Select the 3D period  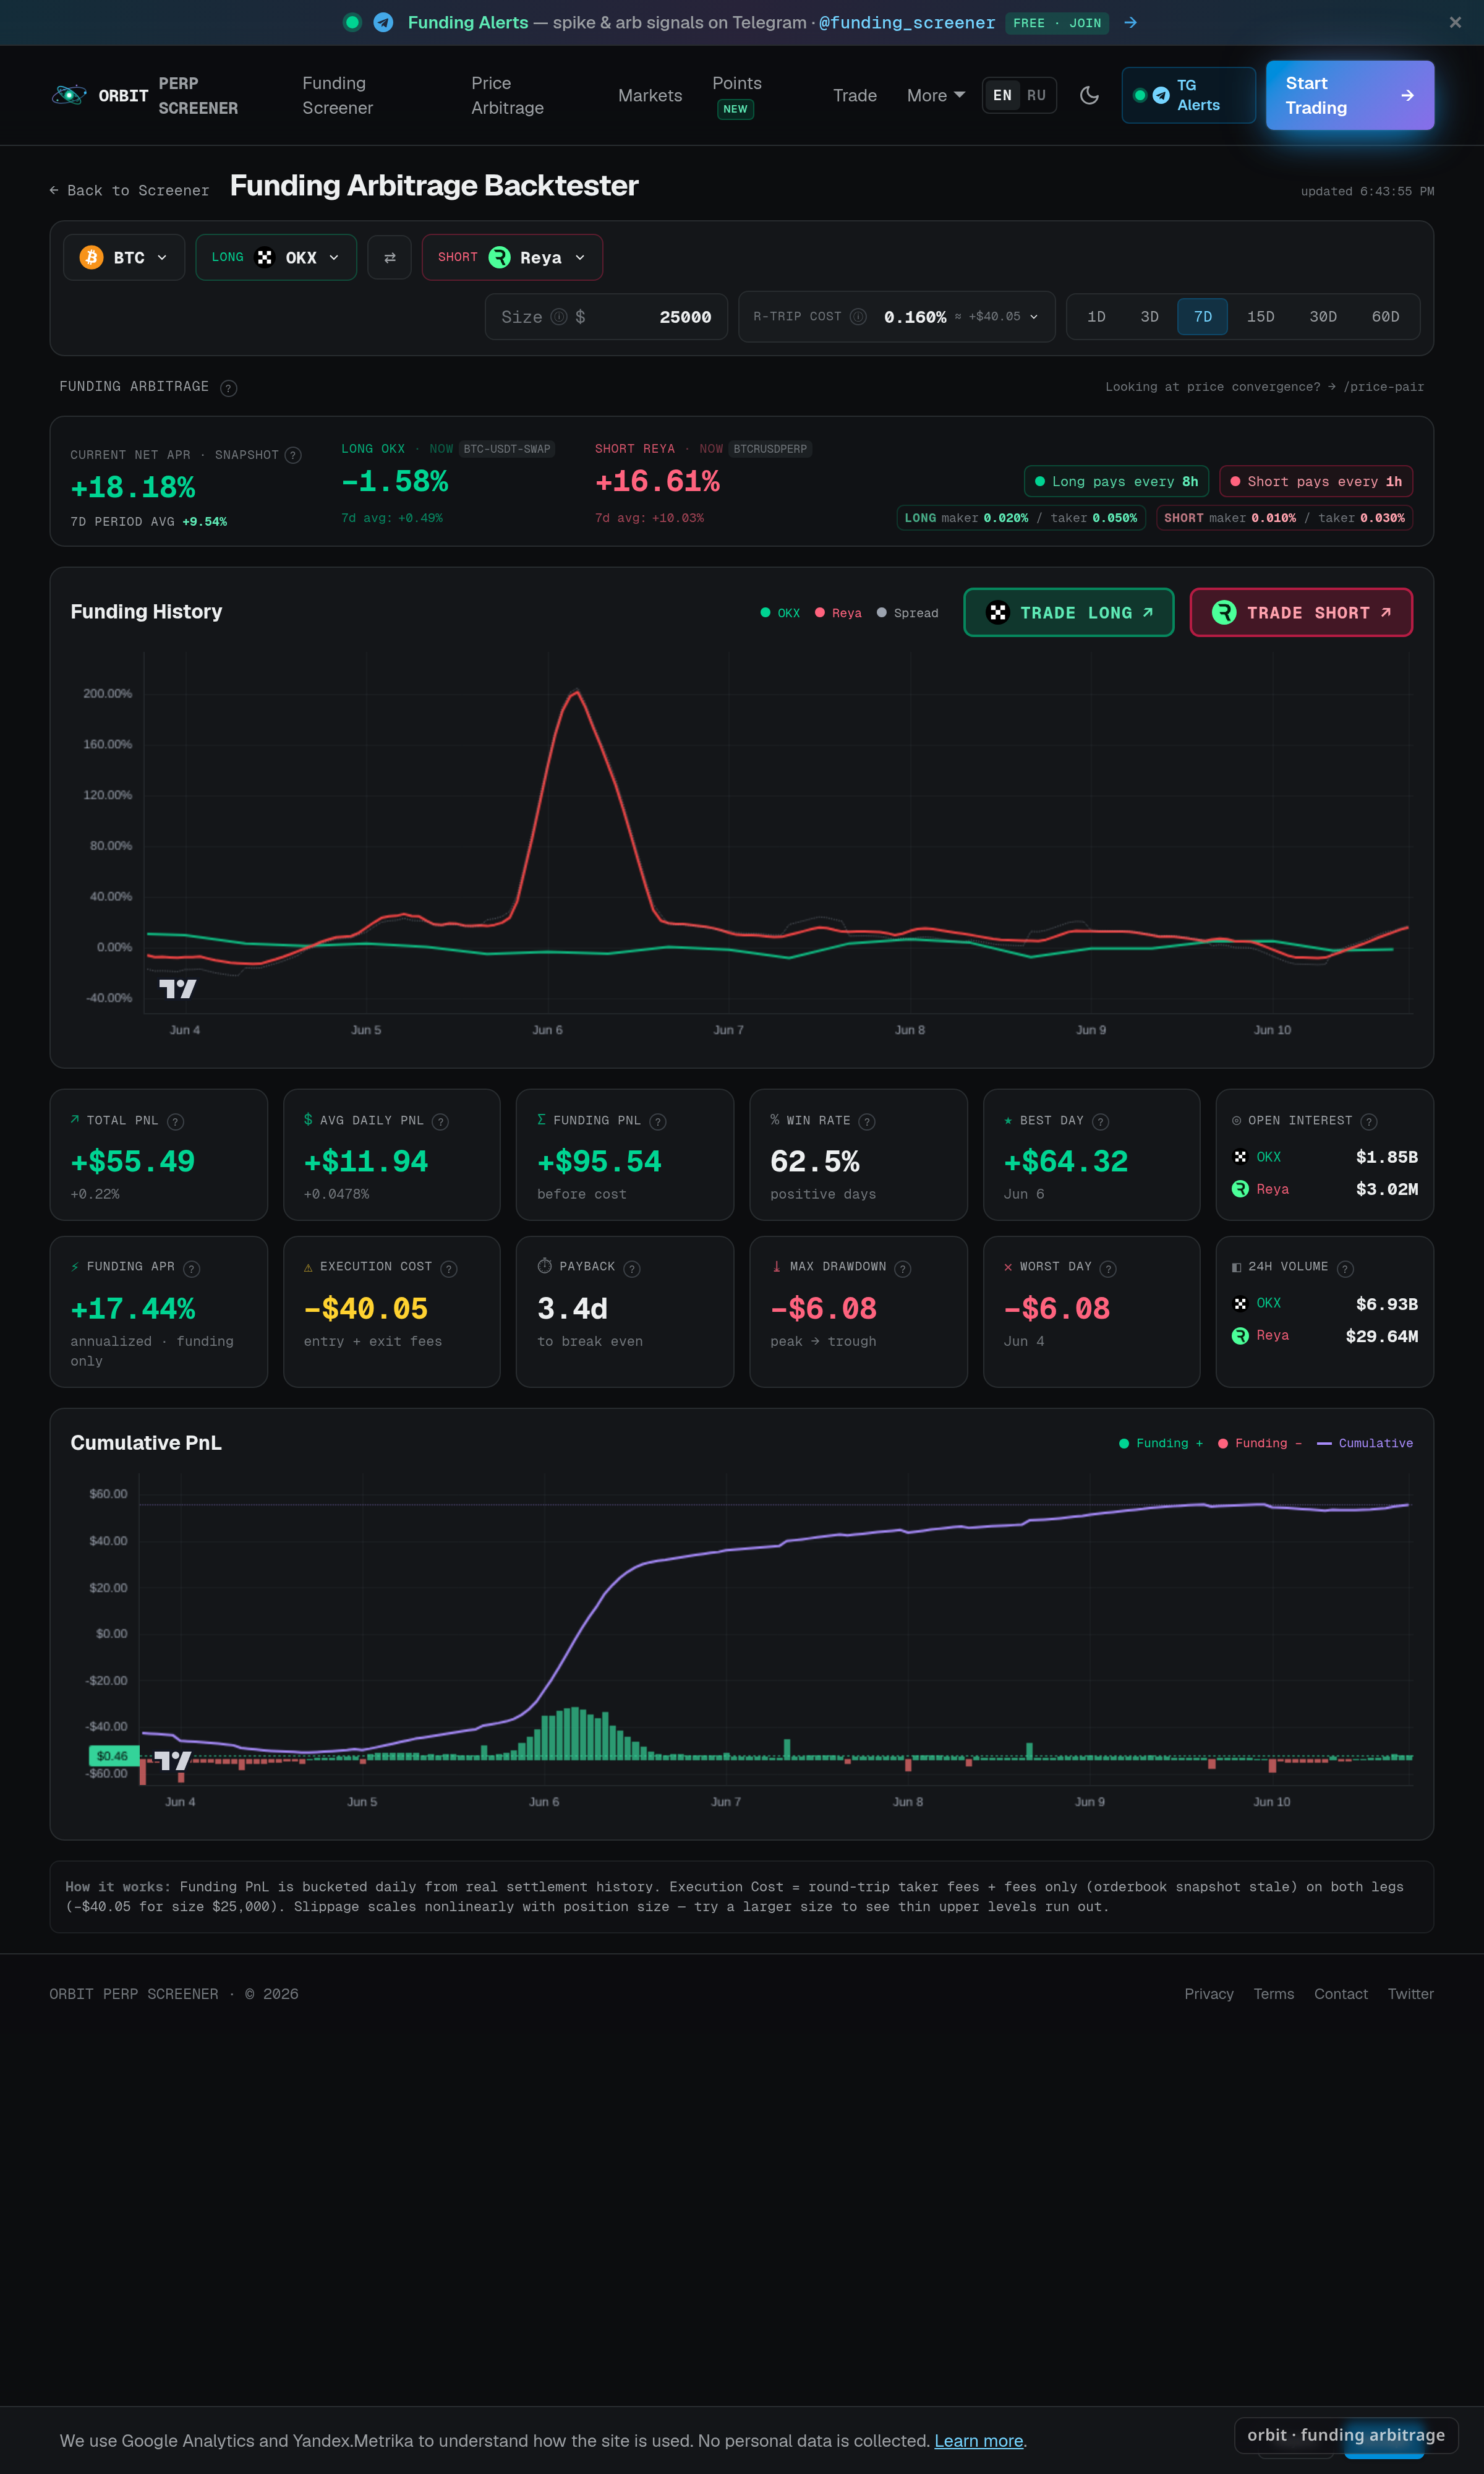point(1149,317)
